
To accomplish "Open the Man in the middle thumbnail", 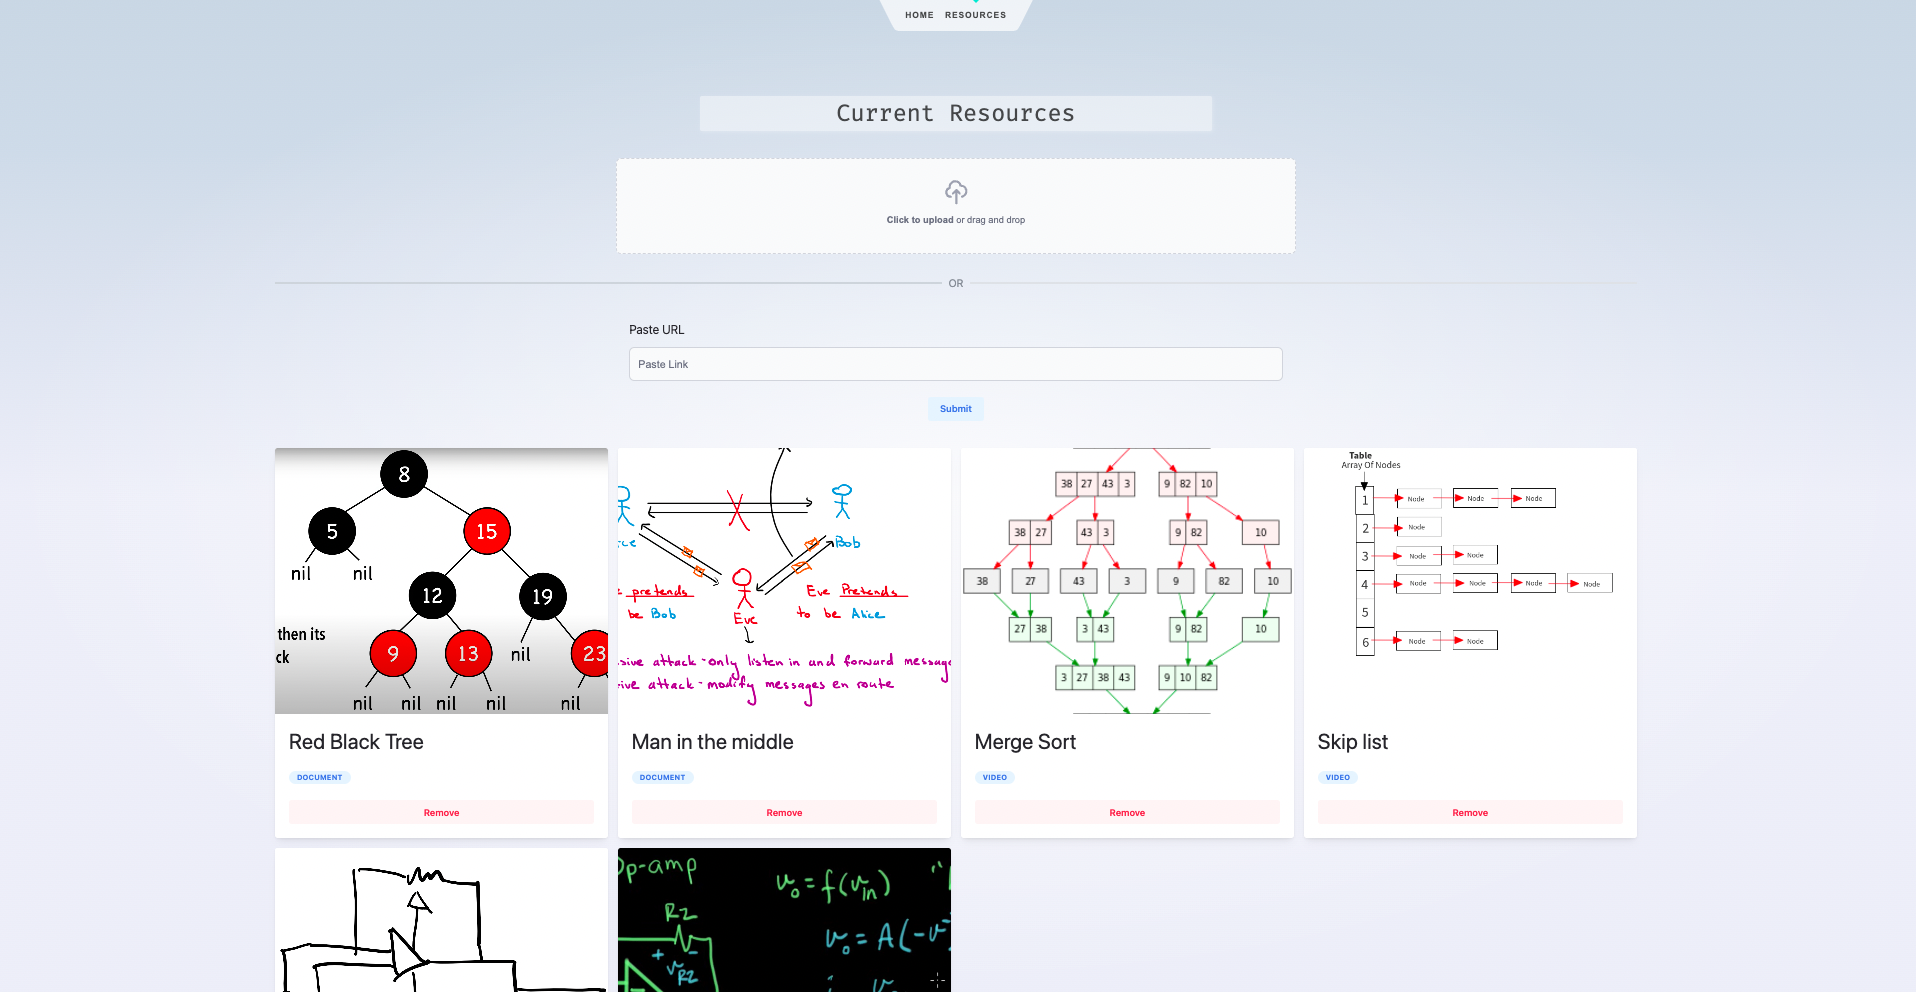I will tap(784, 581).
